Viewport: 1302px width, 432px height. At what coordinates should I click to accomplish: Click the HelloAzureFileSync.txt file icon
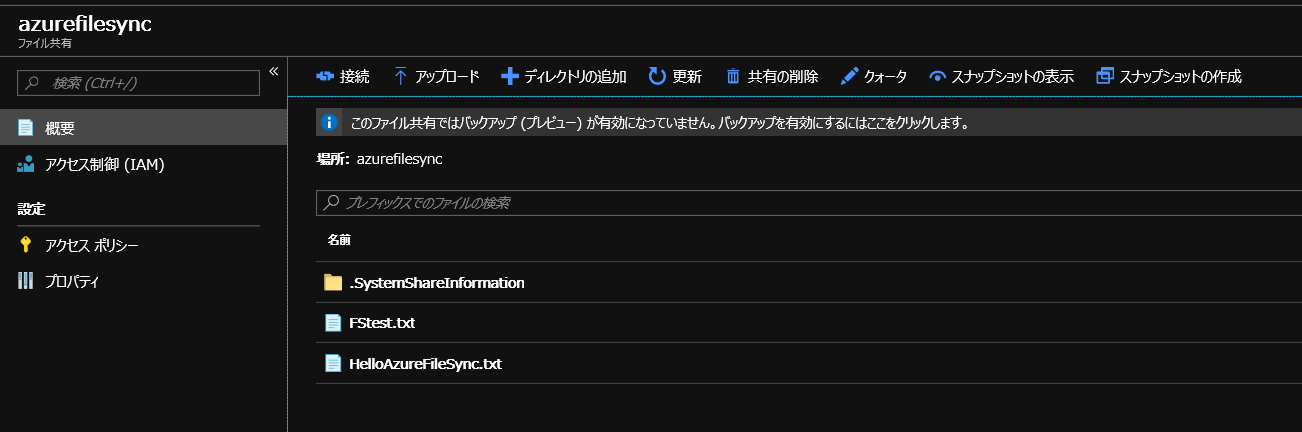pyautogui.click(x=333, y=364)
